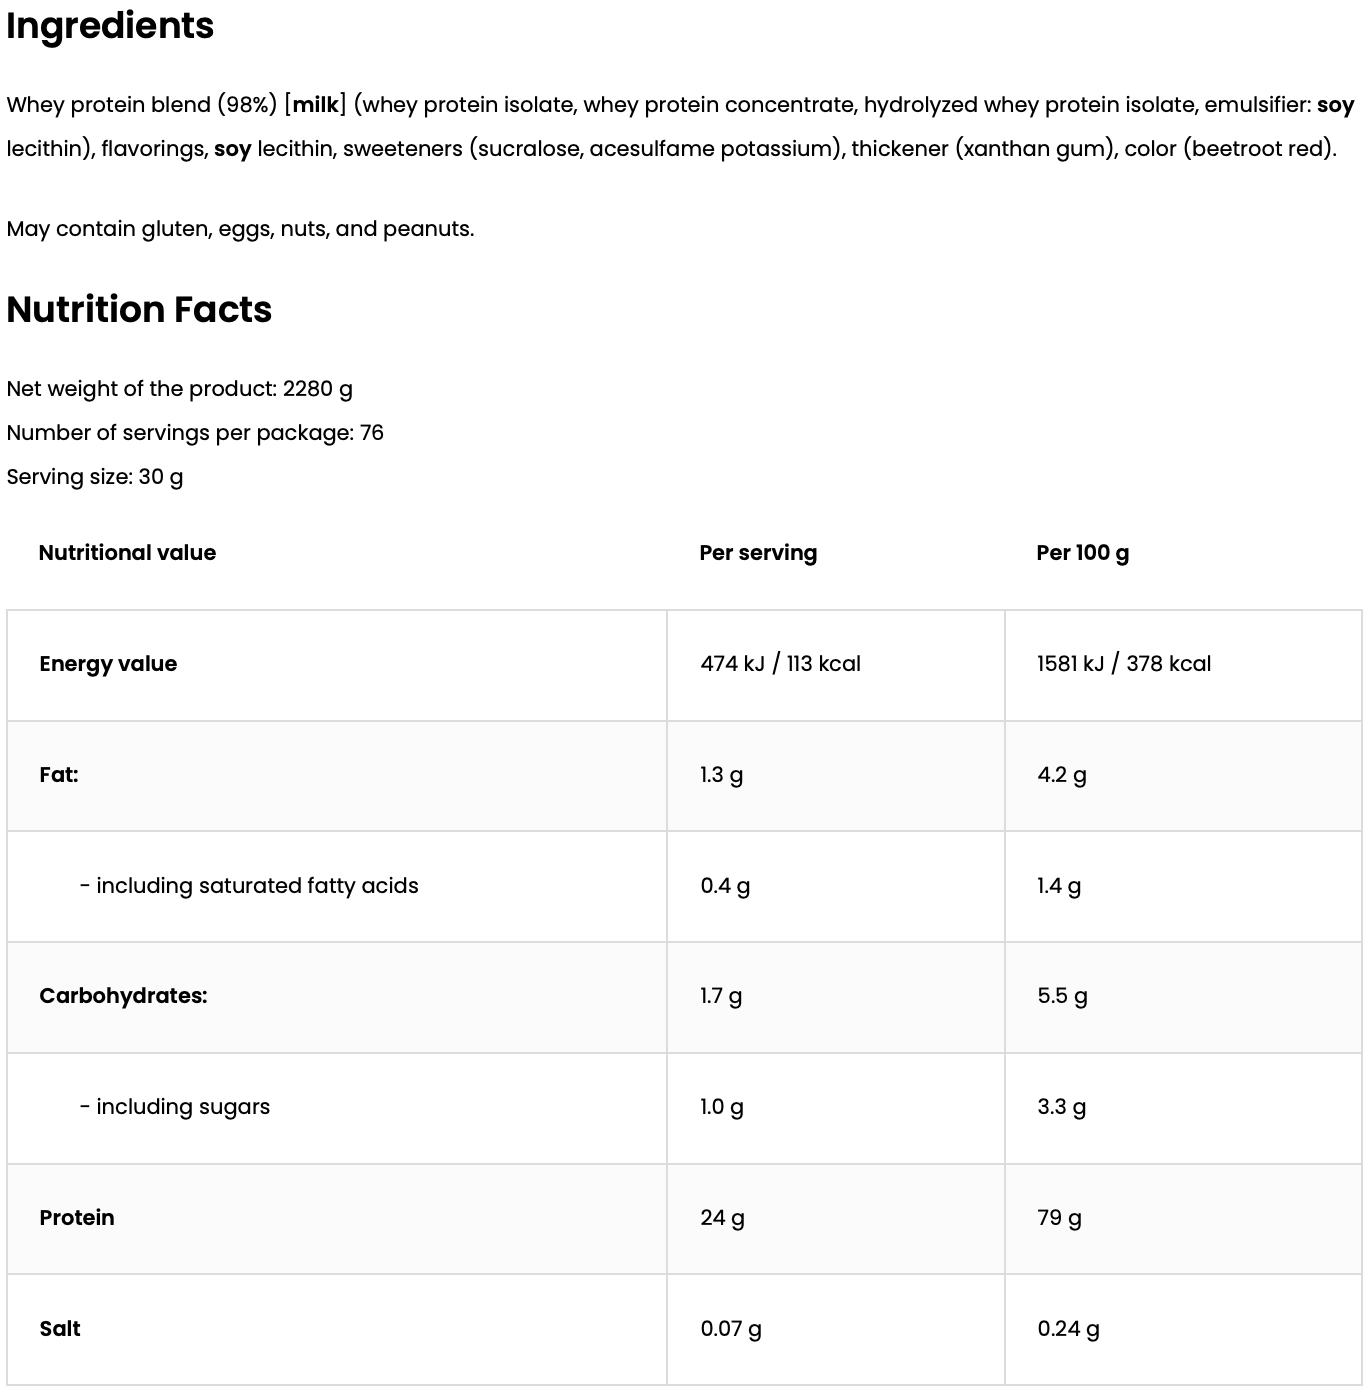Click the 474 kJ / 113 kcal cell

[780, 664]
